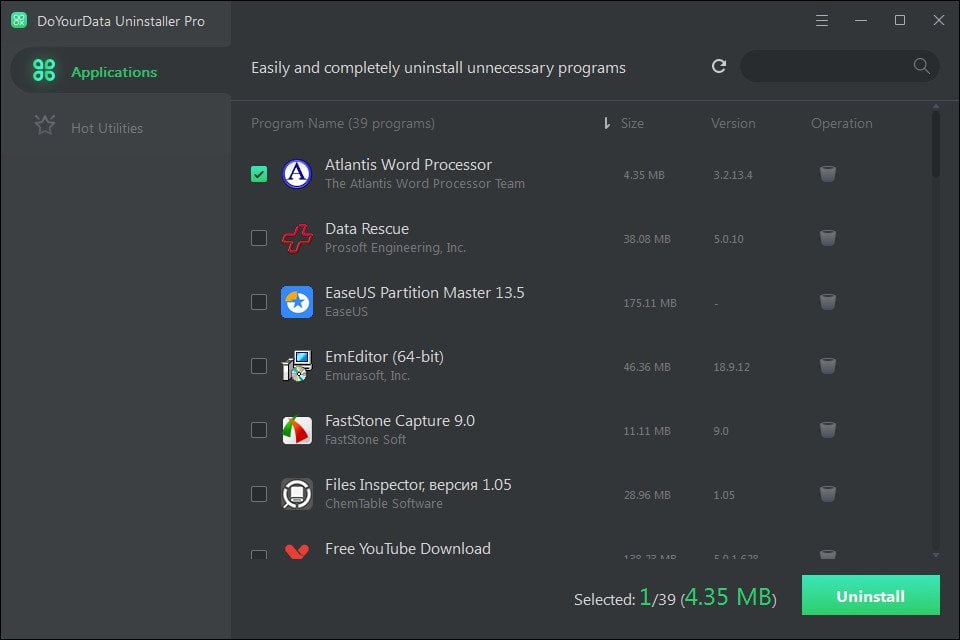Uncheck Atlantis Word Processor

point(258,173)
